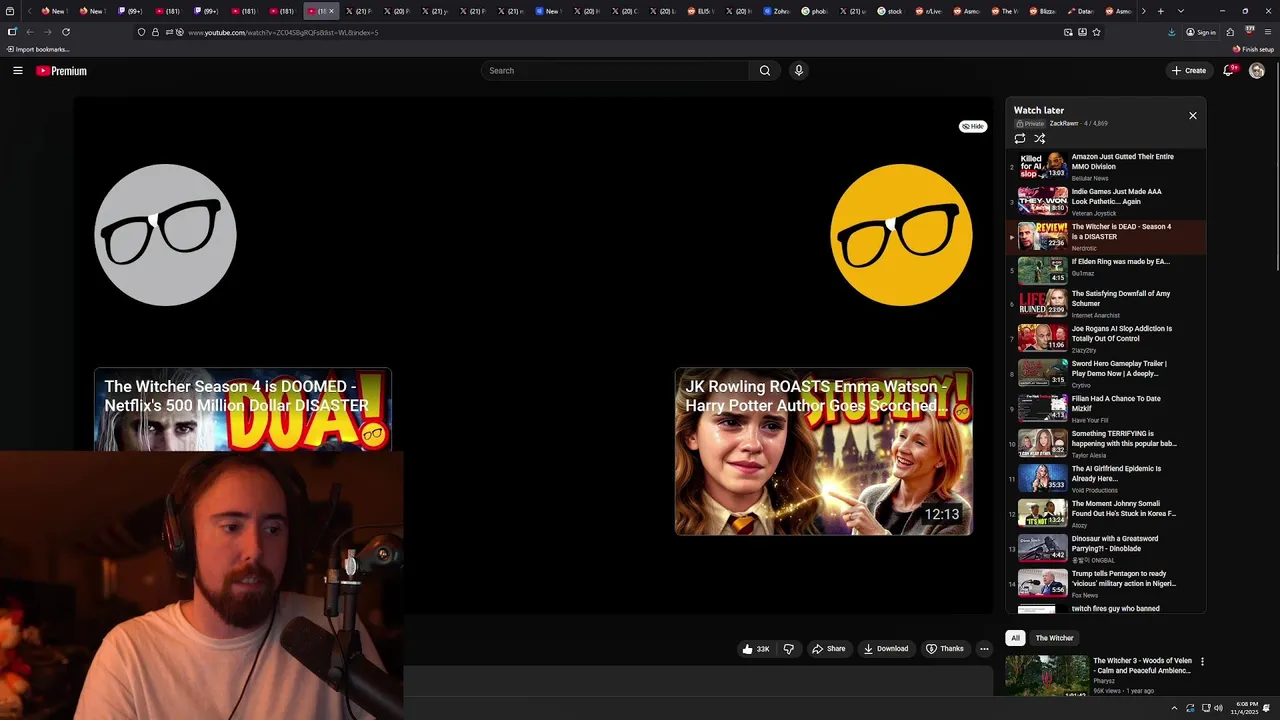The height and width of the screenshot is (720, 1280).
Task: Reload the page
Action: click(x=66, y=32)
